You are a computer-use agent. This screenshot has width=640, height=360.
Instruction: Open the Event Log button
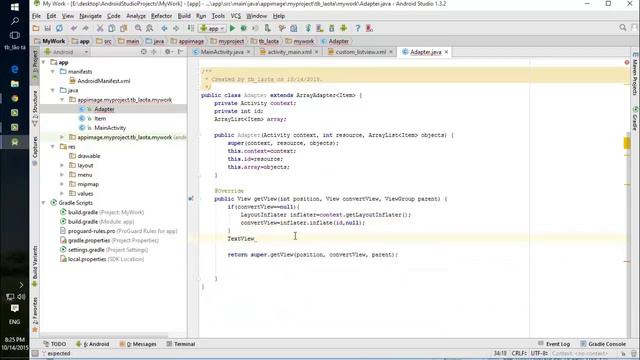click(x=554, y=344)
